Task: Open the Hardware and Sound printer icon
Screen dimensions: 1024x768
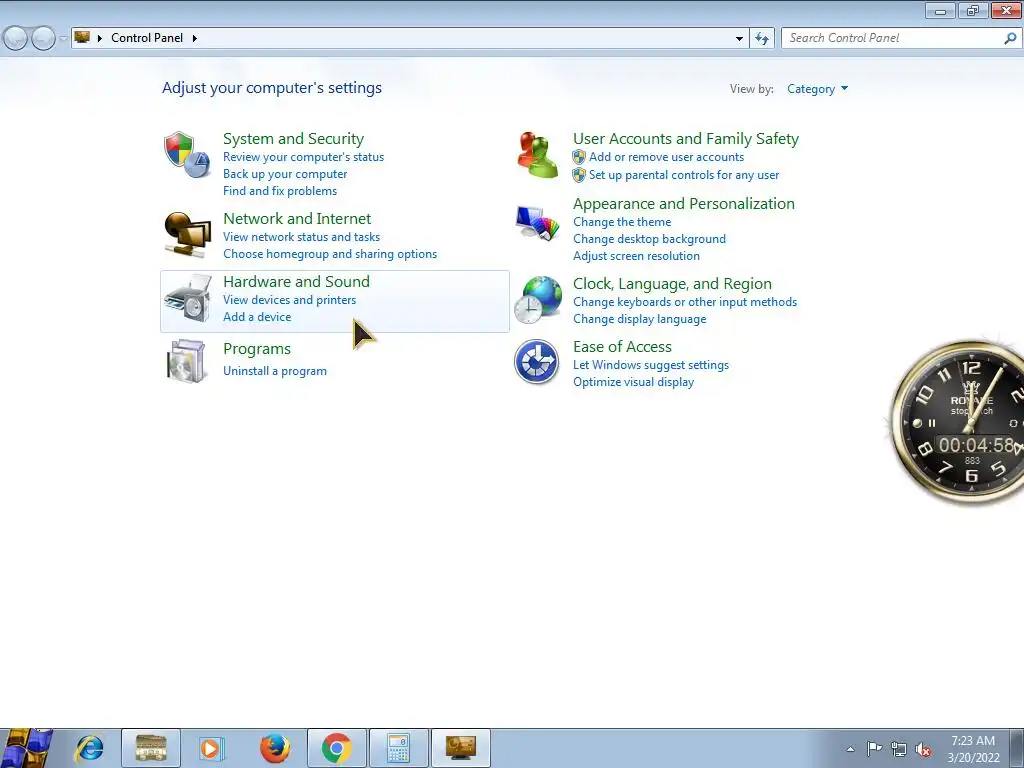Action: coord(187,299)
